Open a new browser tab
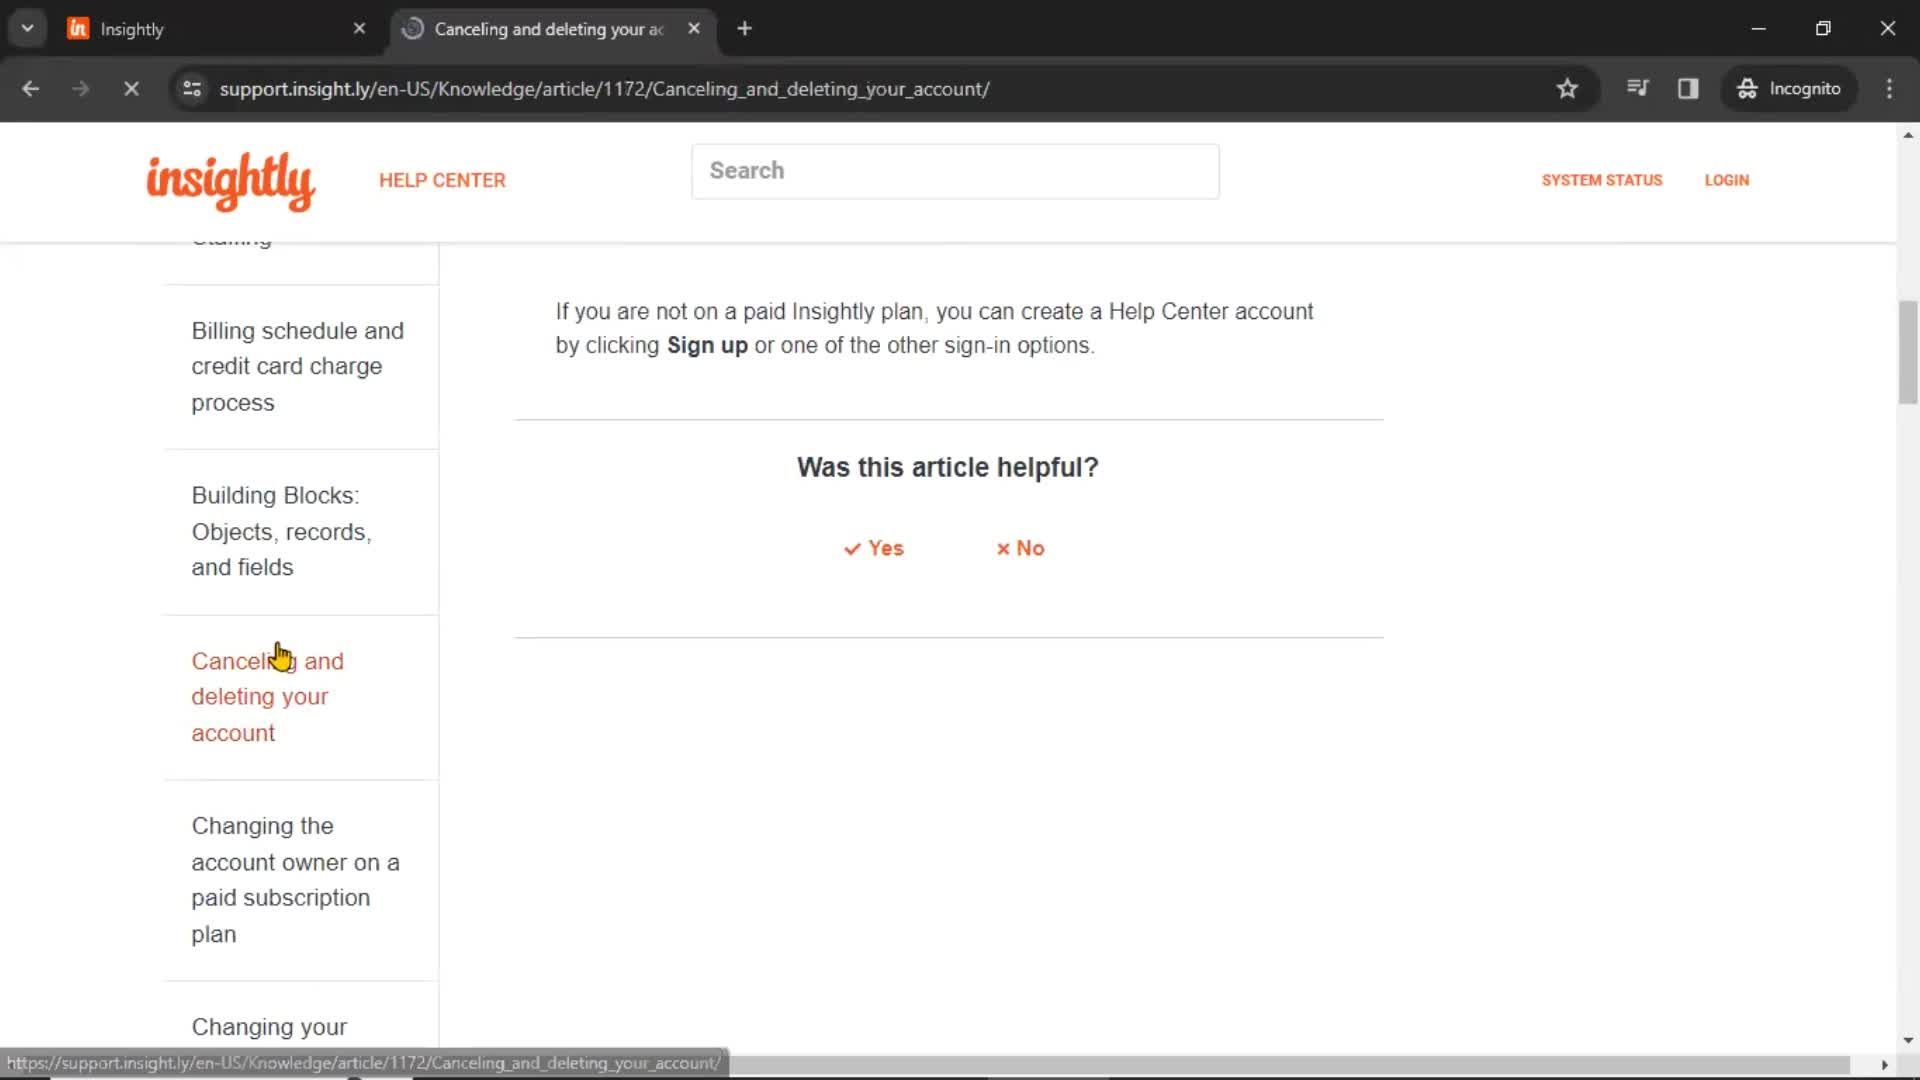 point(744,29)
